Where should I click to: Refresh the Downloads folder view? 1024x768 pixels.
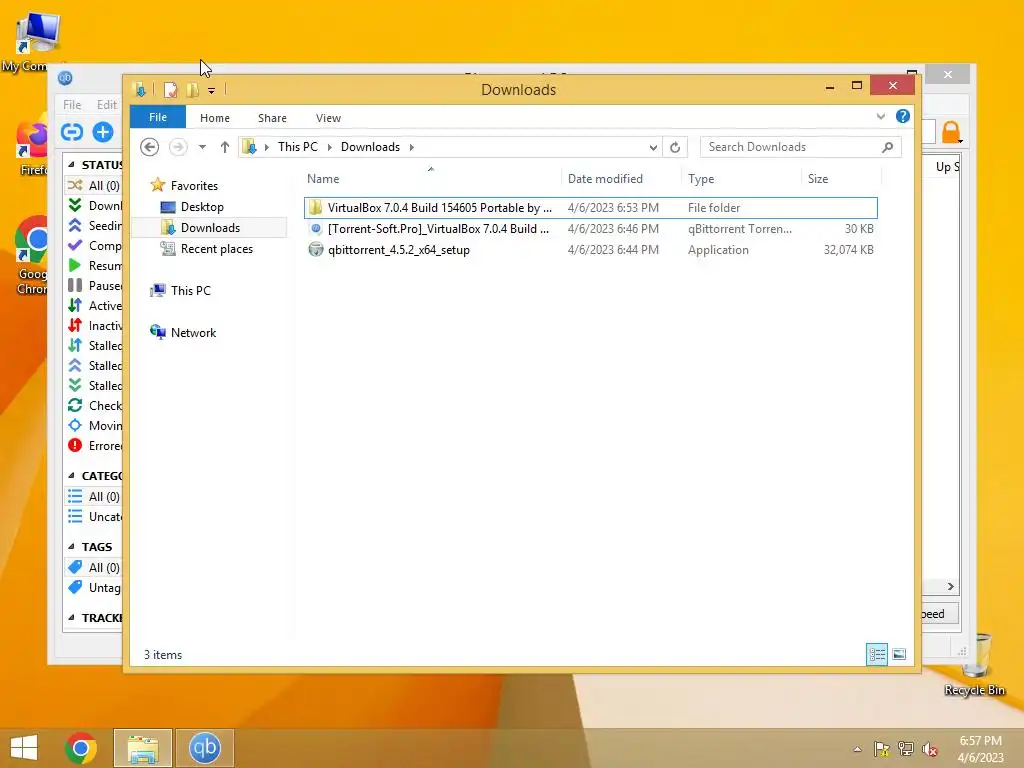[x=675, y=148]
